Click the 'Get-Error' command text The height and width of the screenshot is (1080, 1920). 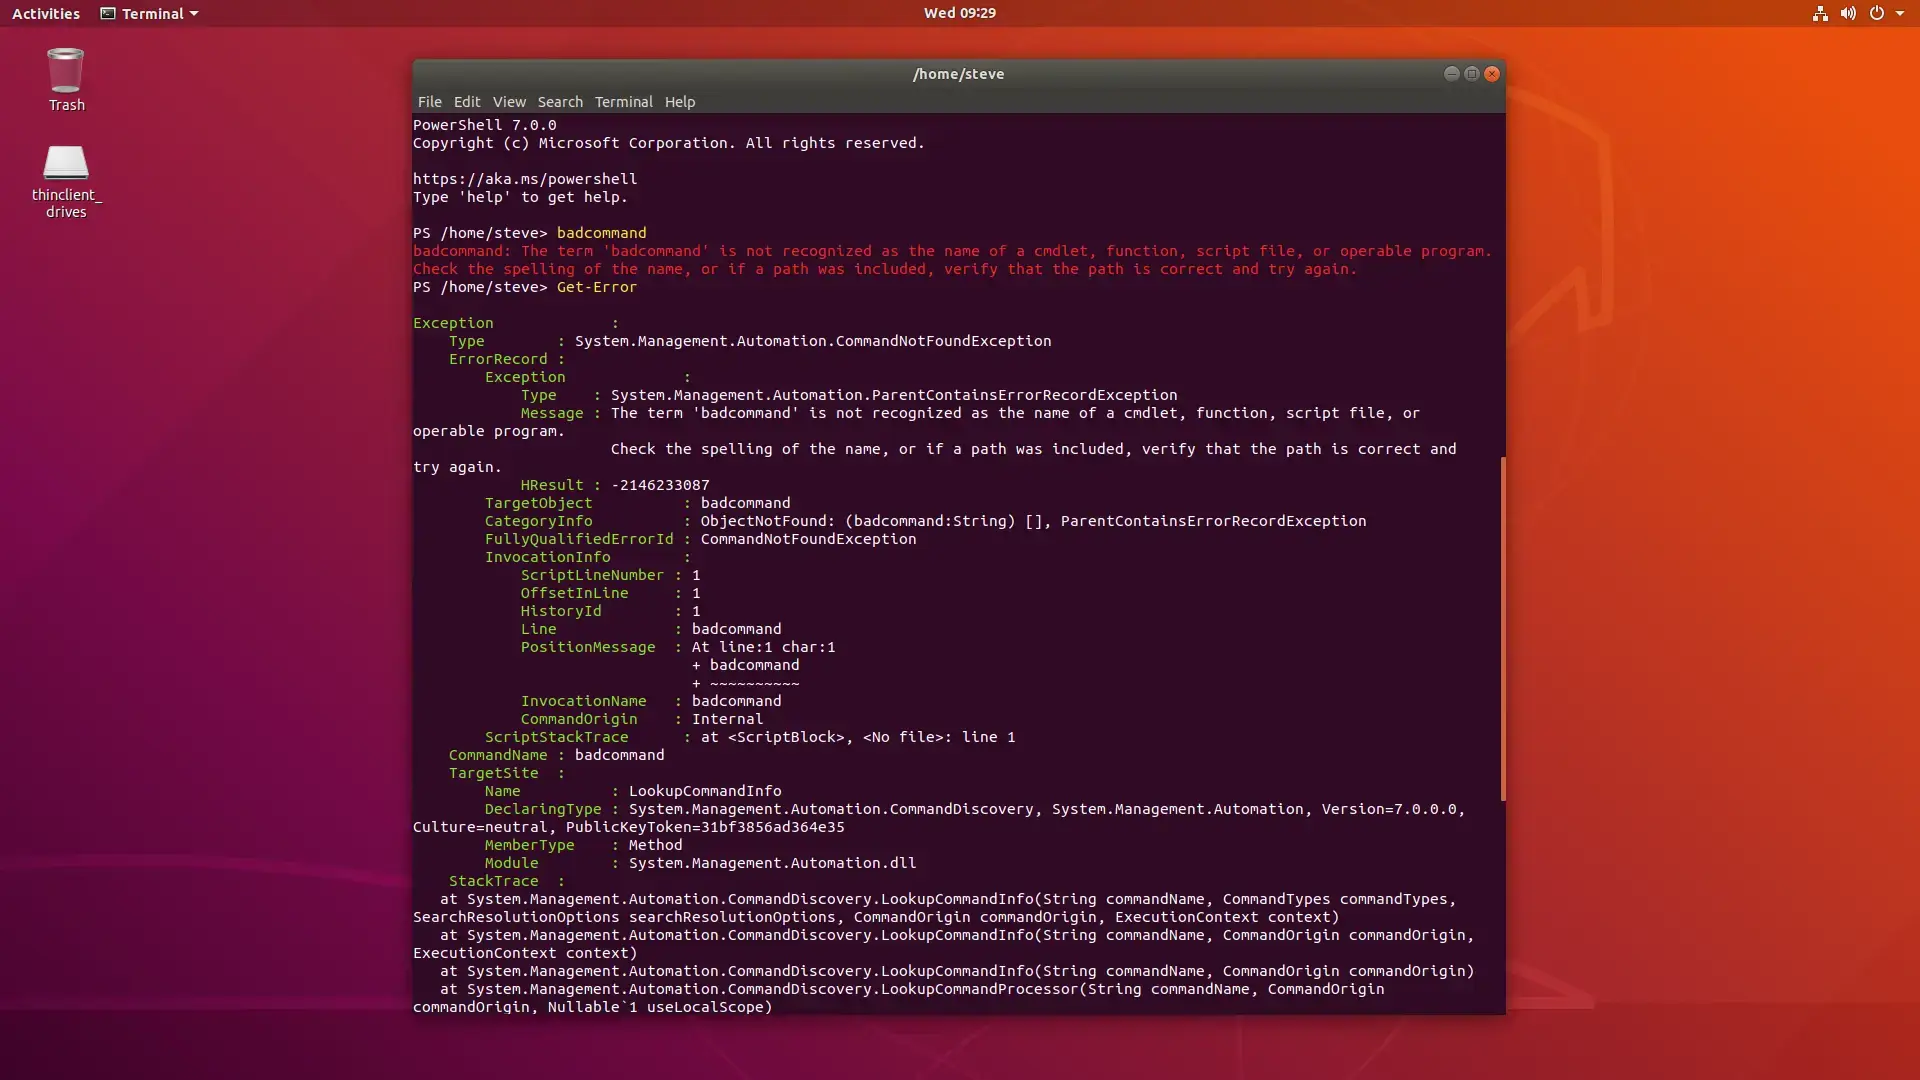(x=597, y=287)
